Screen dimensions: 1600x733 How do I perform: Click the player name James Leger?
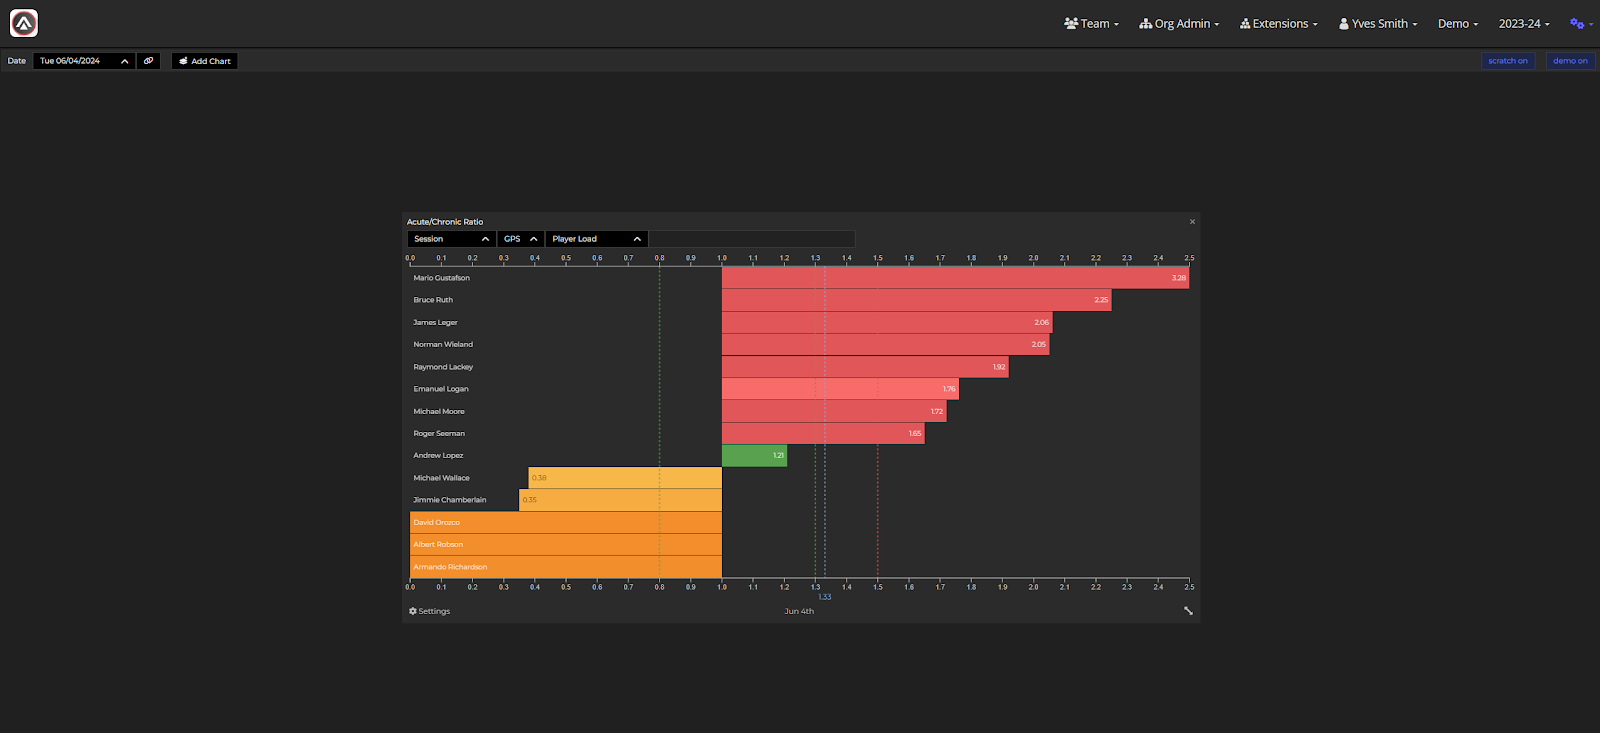click(x=435, y=323)
